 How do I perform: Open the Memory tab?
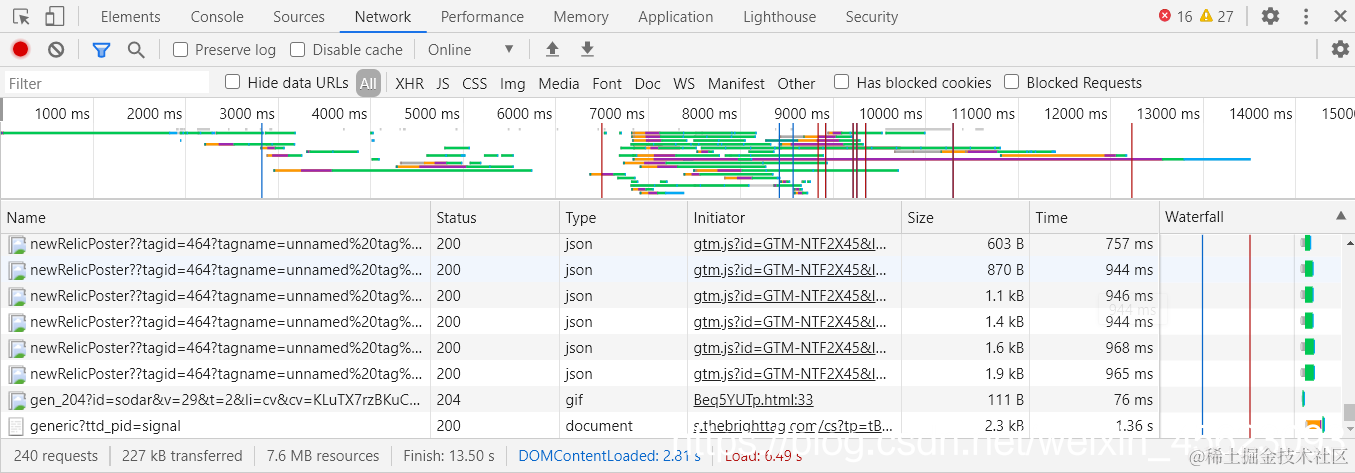point(581,16)
